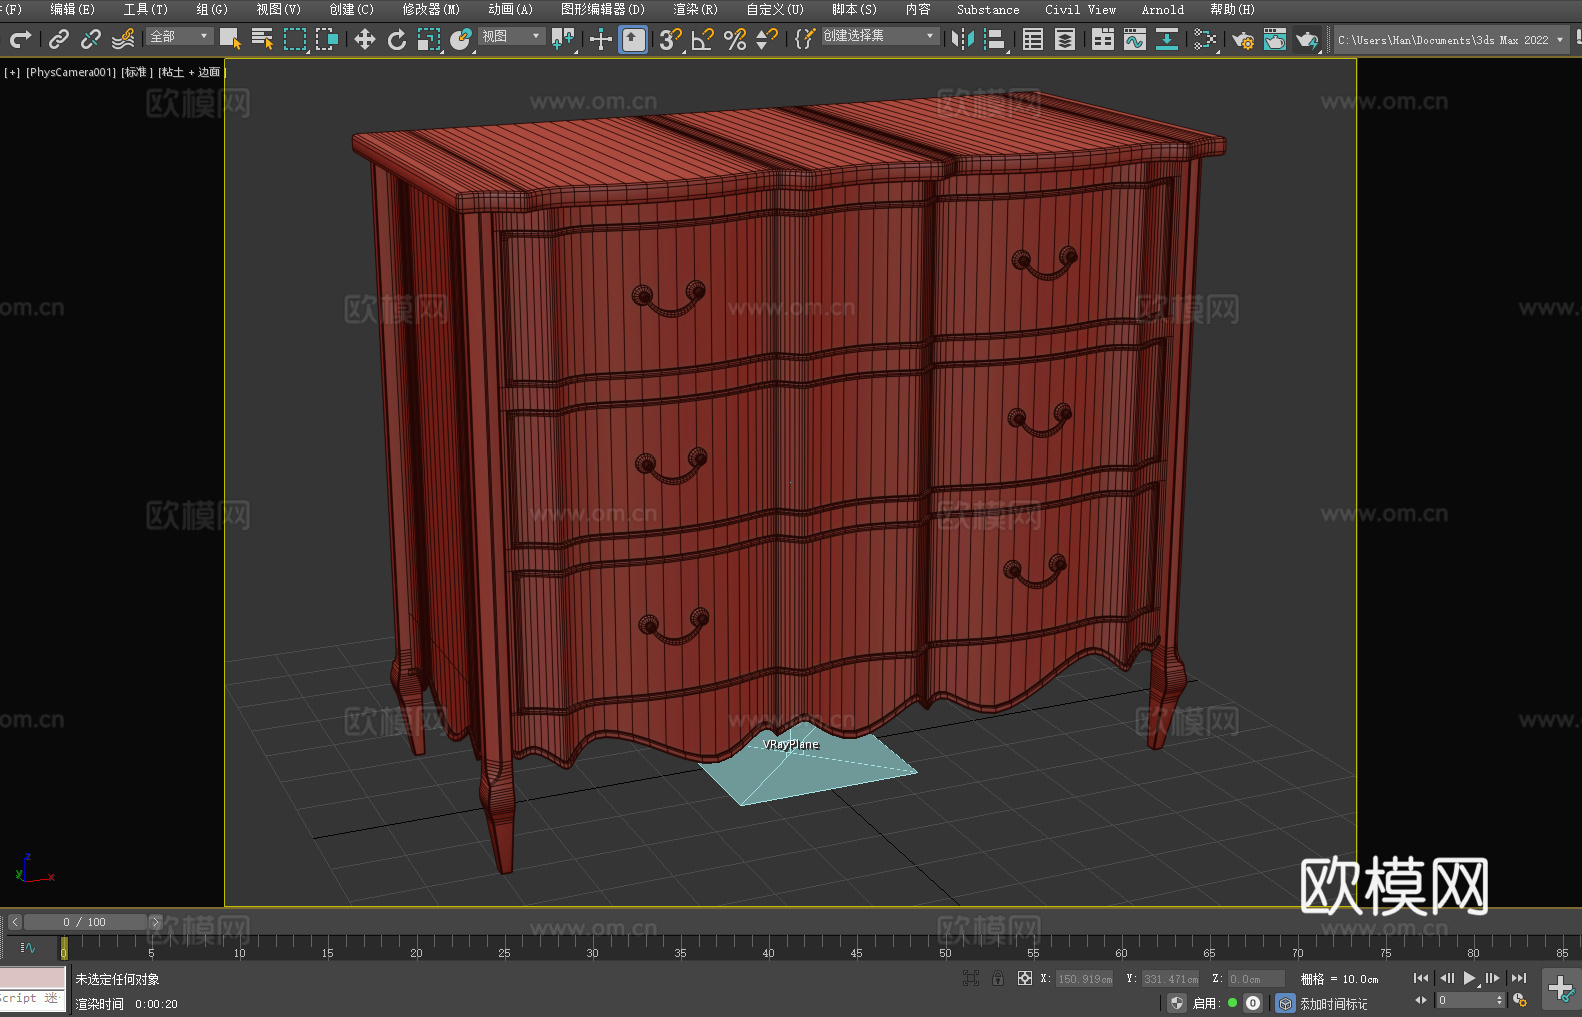
Task: Click the time slider 0 / 100
Action: (x=85, y=922)
